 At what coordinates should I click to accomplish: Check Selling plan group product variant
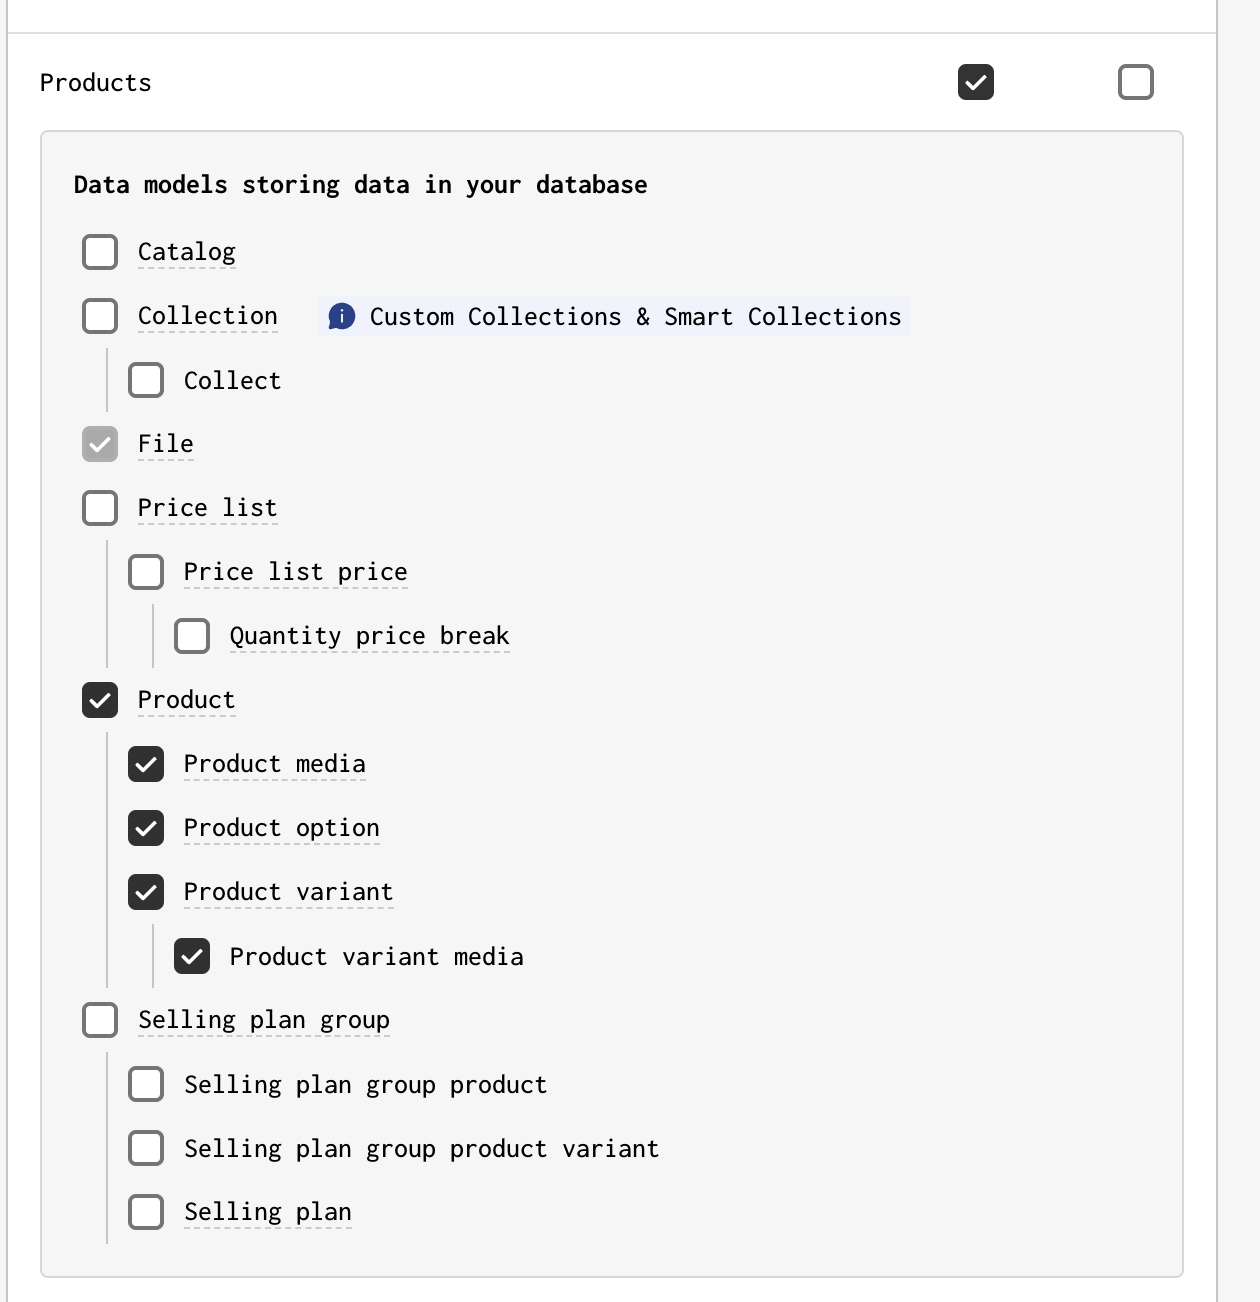click(146, 1148)
